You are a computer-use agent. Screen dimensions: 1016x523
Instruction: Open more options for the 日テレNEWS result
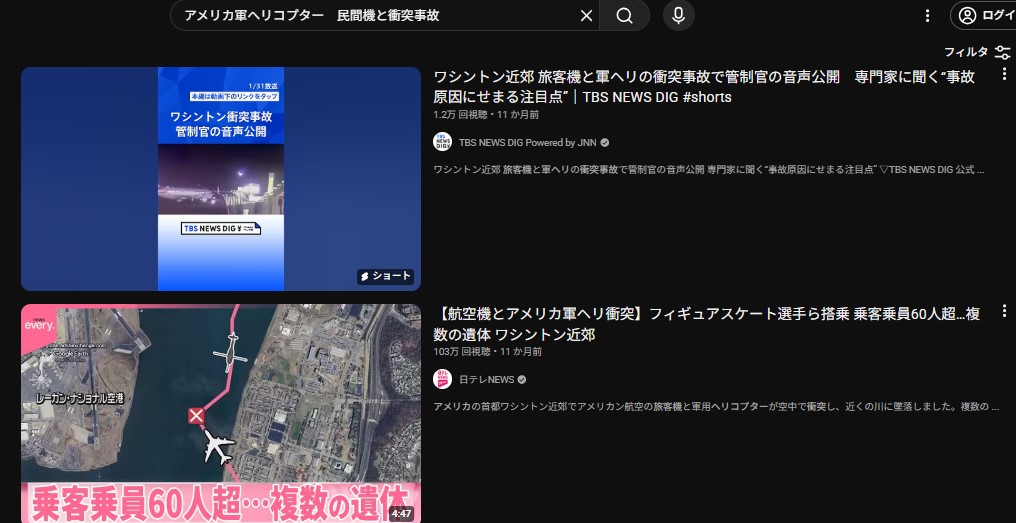coord(1004,311)
